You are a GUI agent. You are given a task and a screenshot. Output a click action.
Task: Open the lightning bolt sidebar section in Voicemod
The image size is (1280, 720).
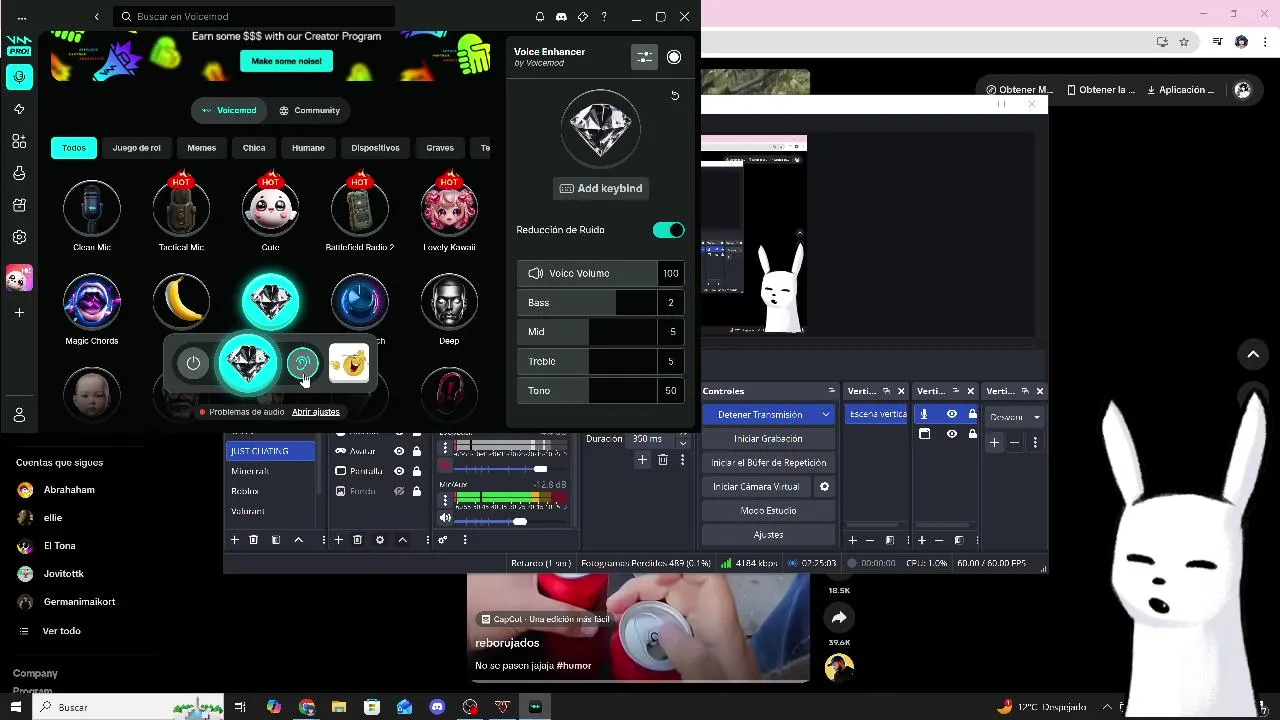tap(20, 109)
